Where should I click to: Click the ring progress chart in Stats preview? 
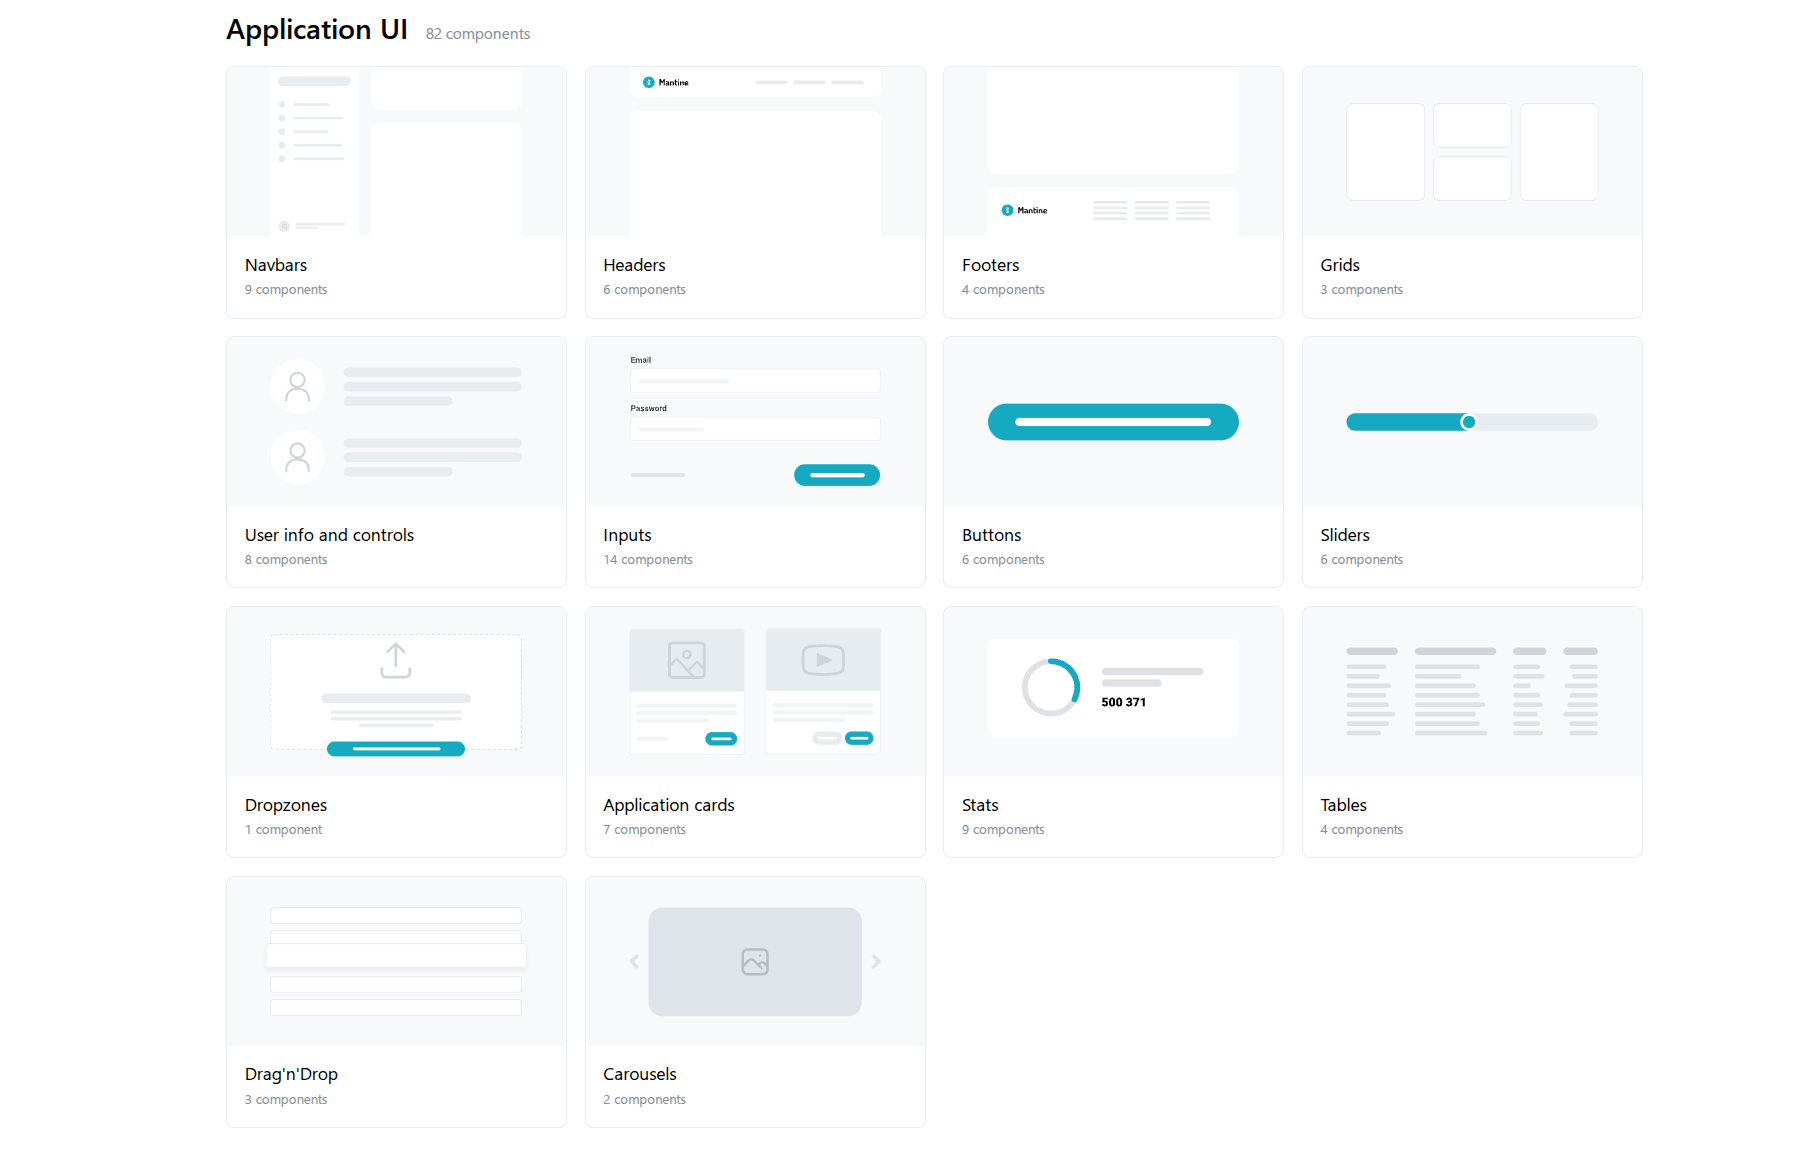pos(1049,687)
